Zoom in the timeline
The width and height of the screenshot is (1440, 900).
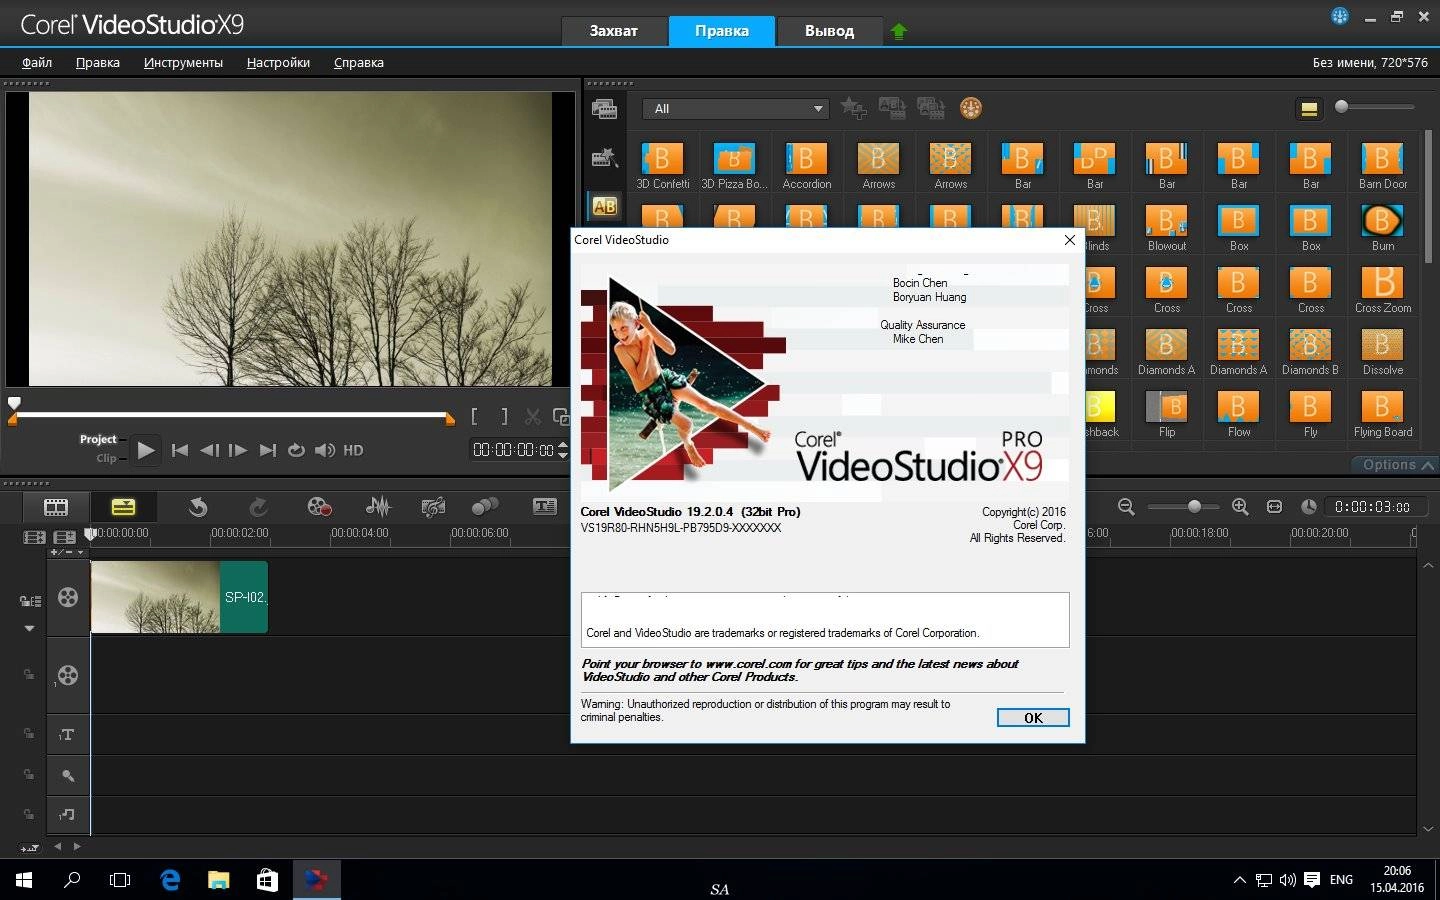tap(1240, 507)
